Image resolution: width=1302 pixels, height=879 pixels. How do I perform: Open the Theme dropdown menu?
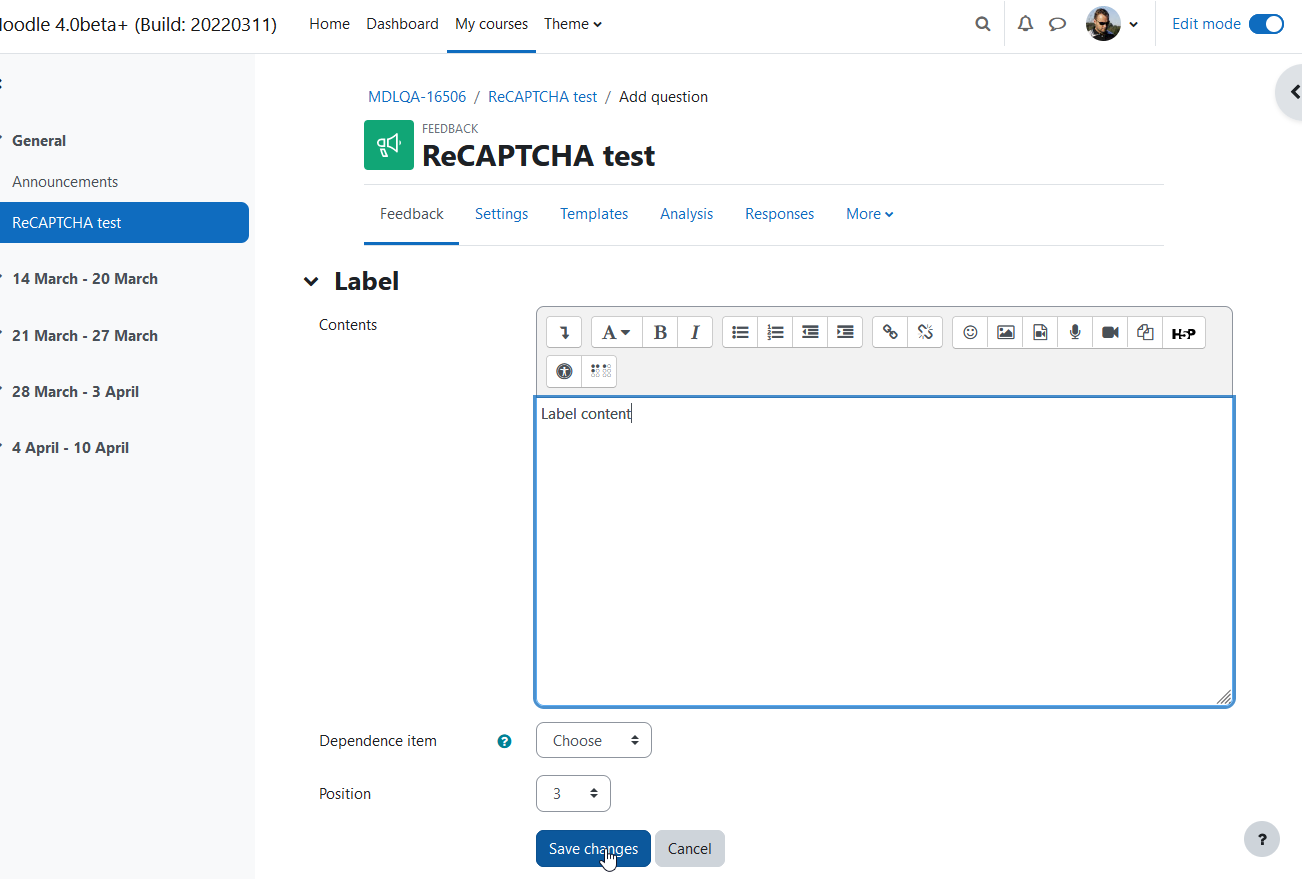573,24
